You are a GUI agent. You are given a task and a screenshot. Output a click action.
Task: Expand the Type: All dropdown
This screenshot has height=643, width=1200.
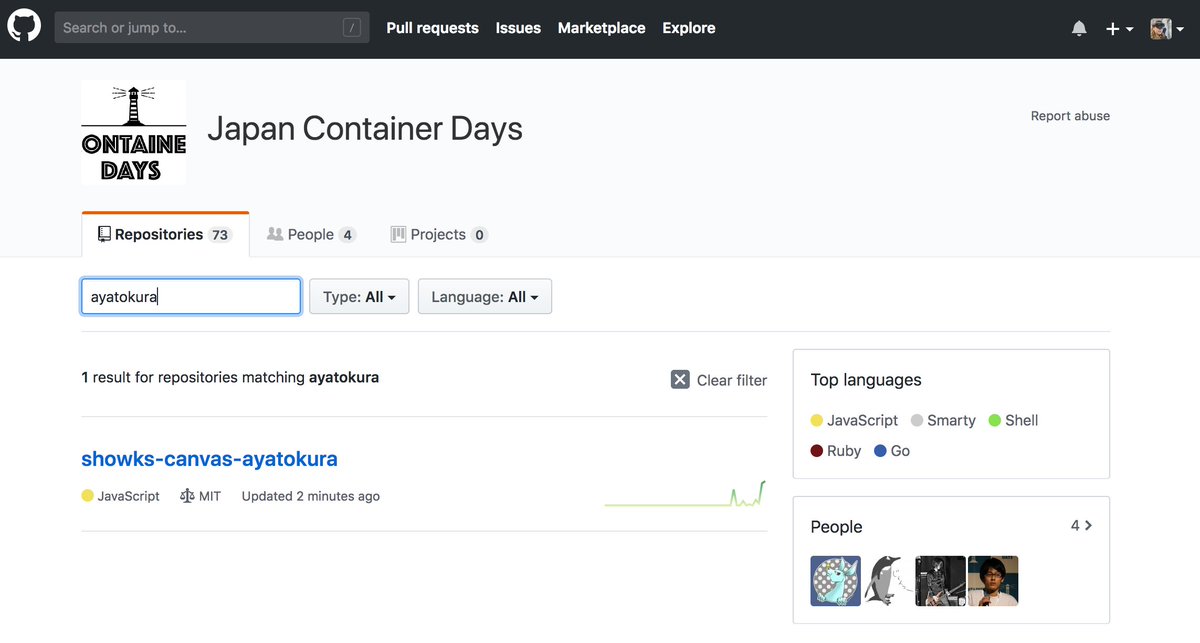[359, 297]
